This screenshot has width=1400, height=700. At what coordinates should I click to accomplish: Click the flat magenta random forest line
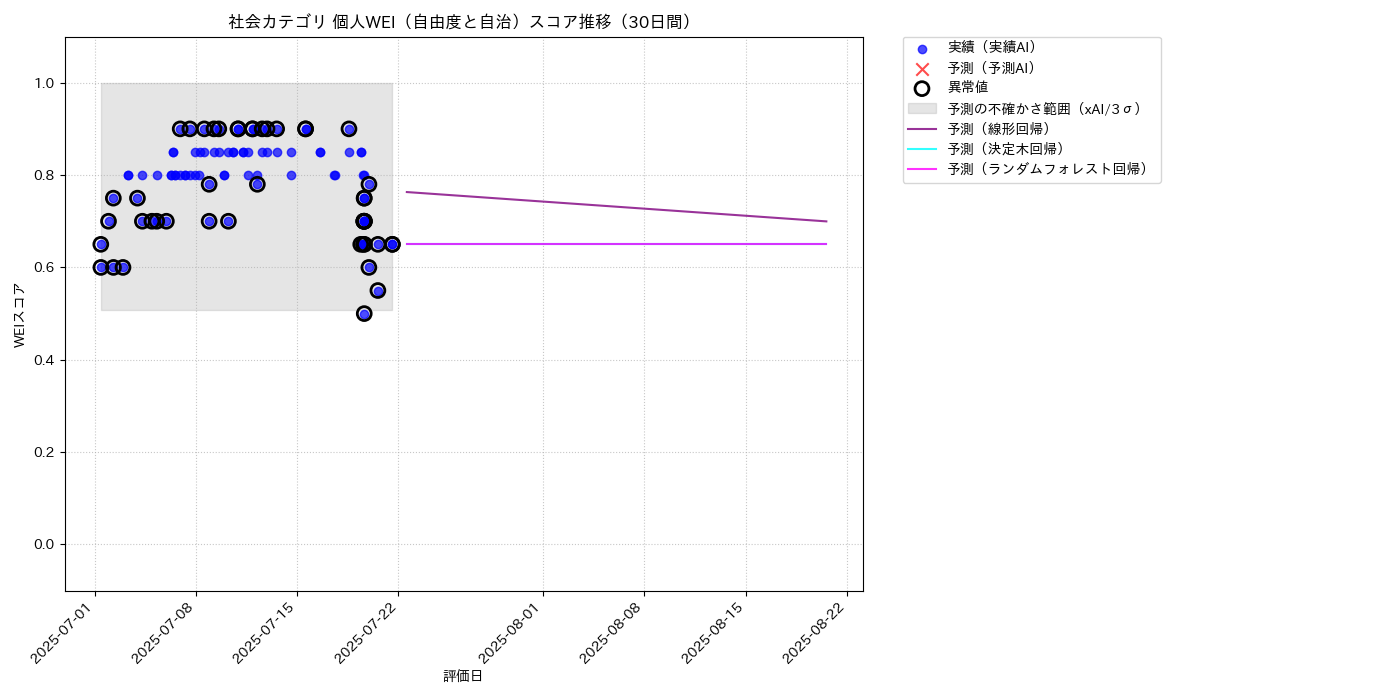616,244
